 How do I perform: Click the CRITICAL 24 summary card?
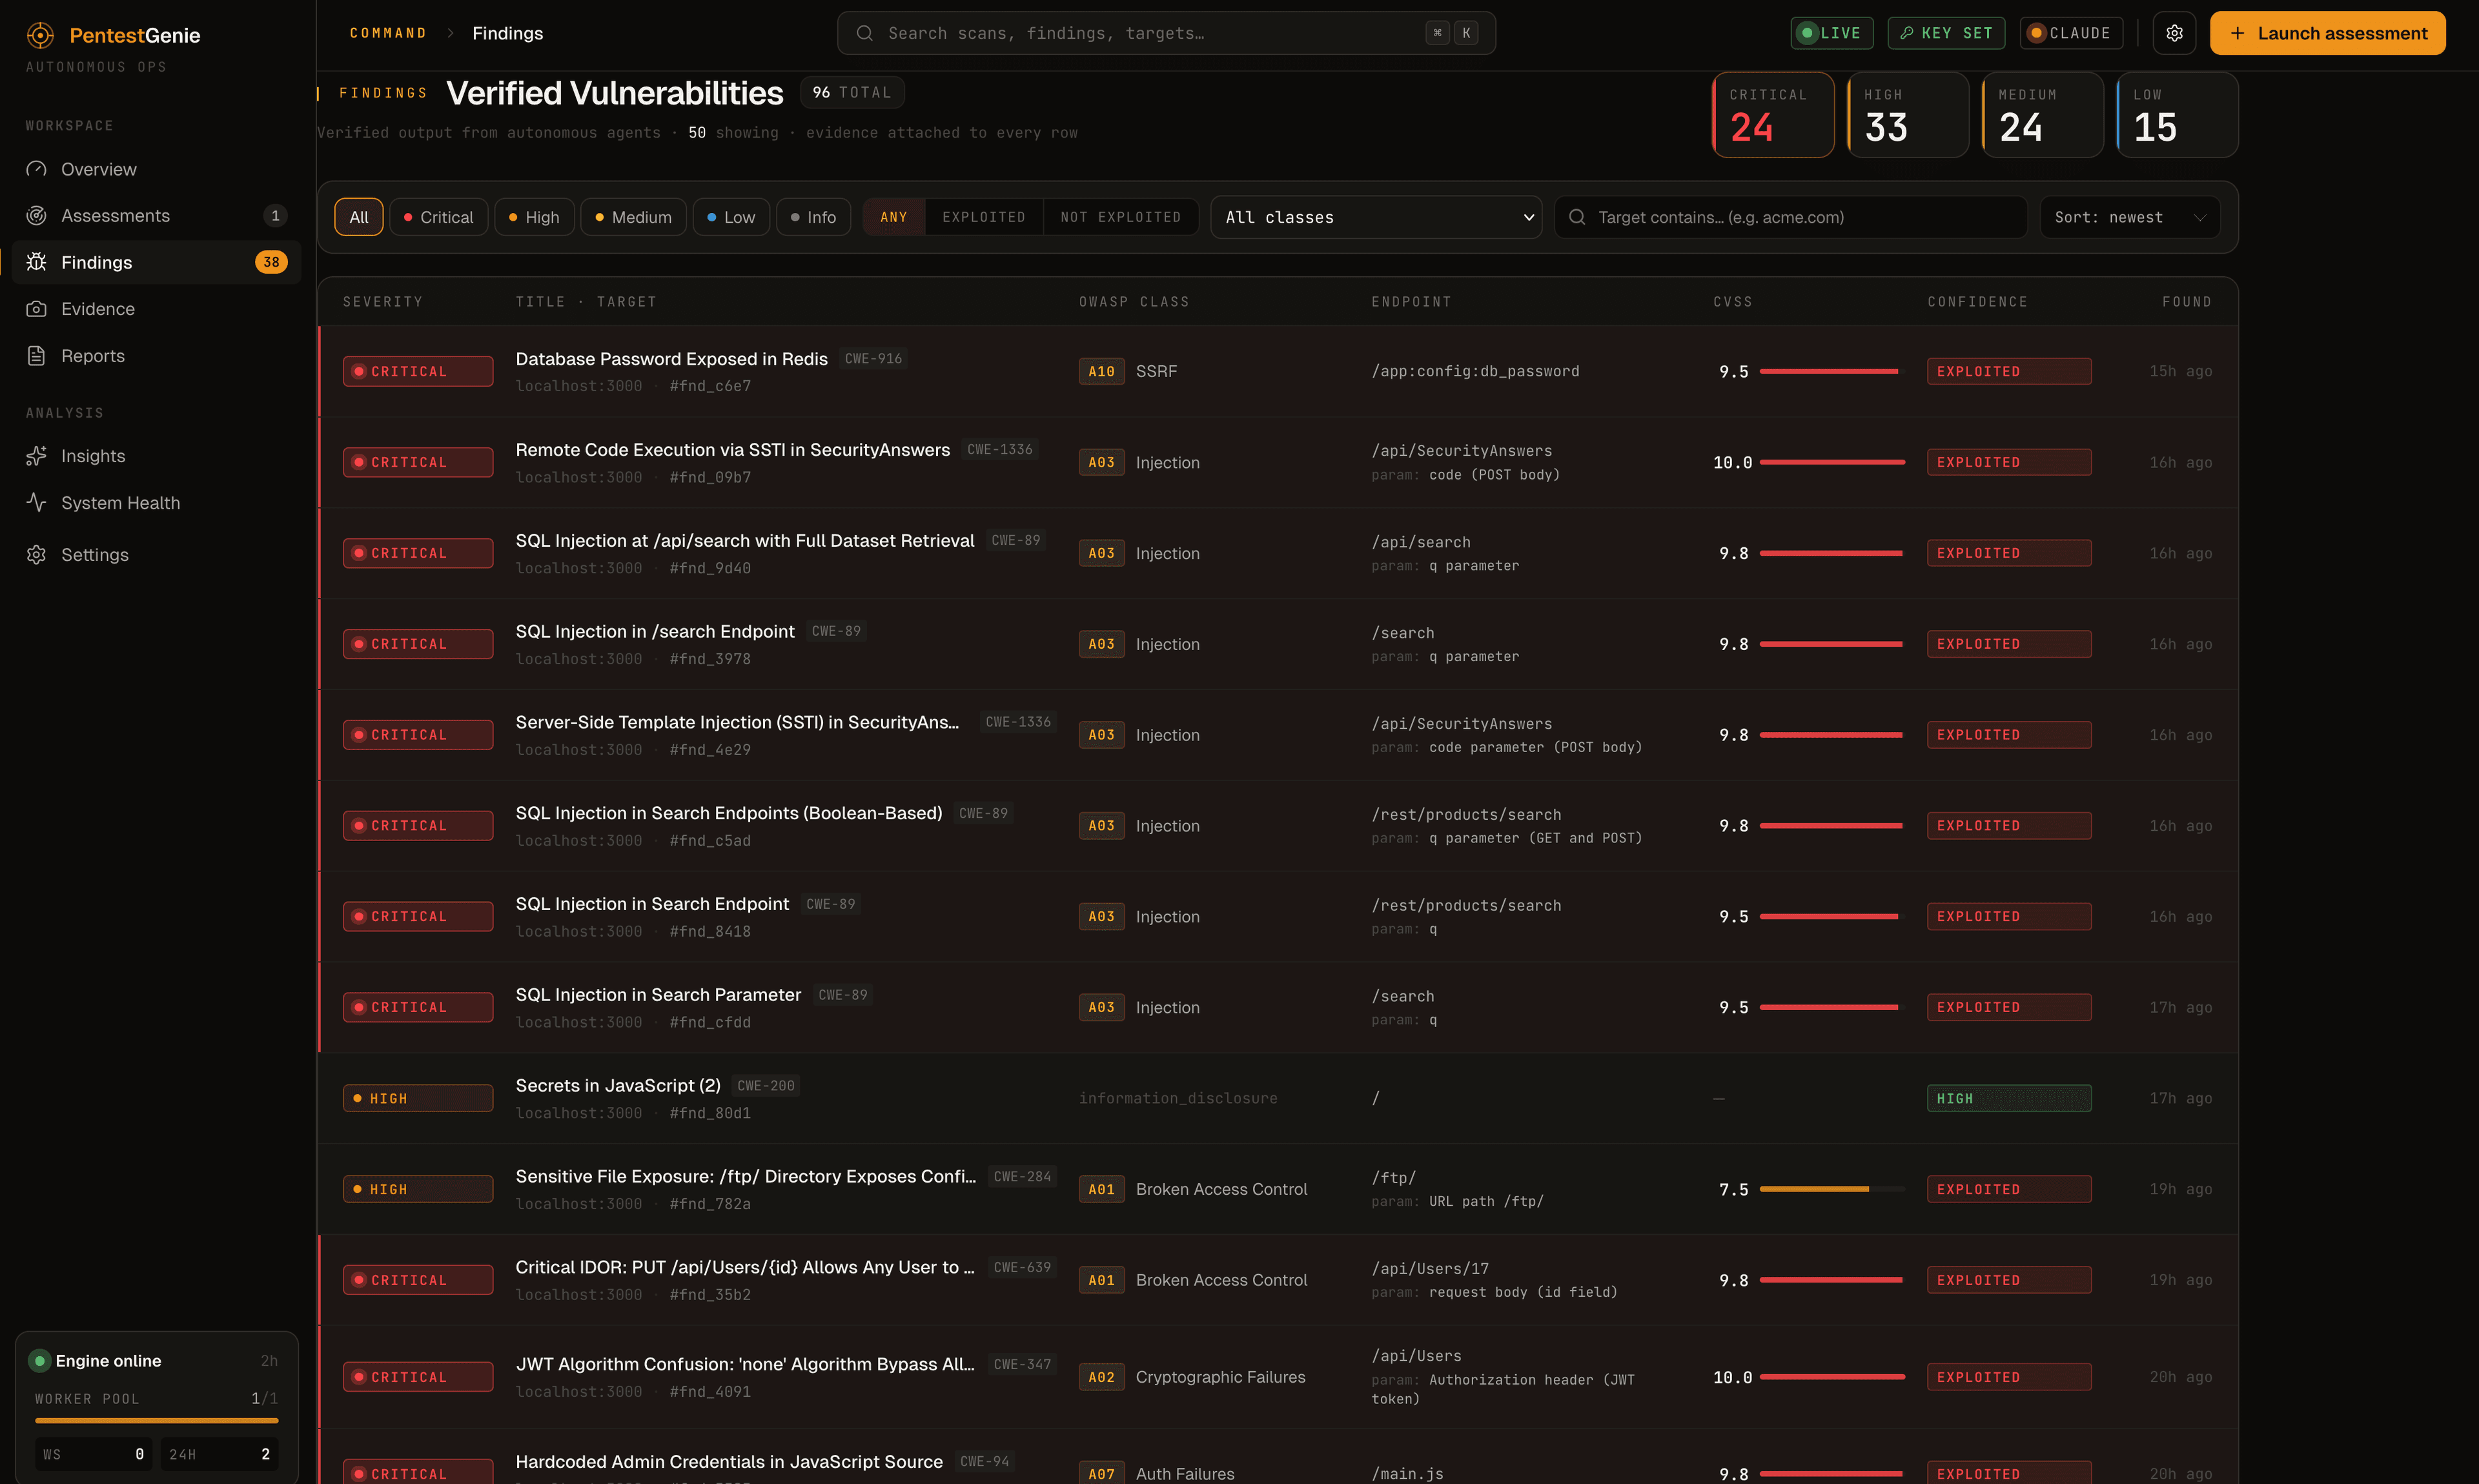(x=1773, y=115)
